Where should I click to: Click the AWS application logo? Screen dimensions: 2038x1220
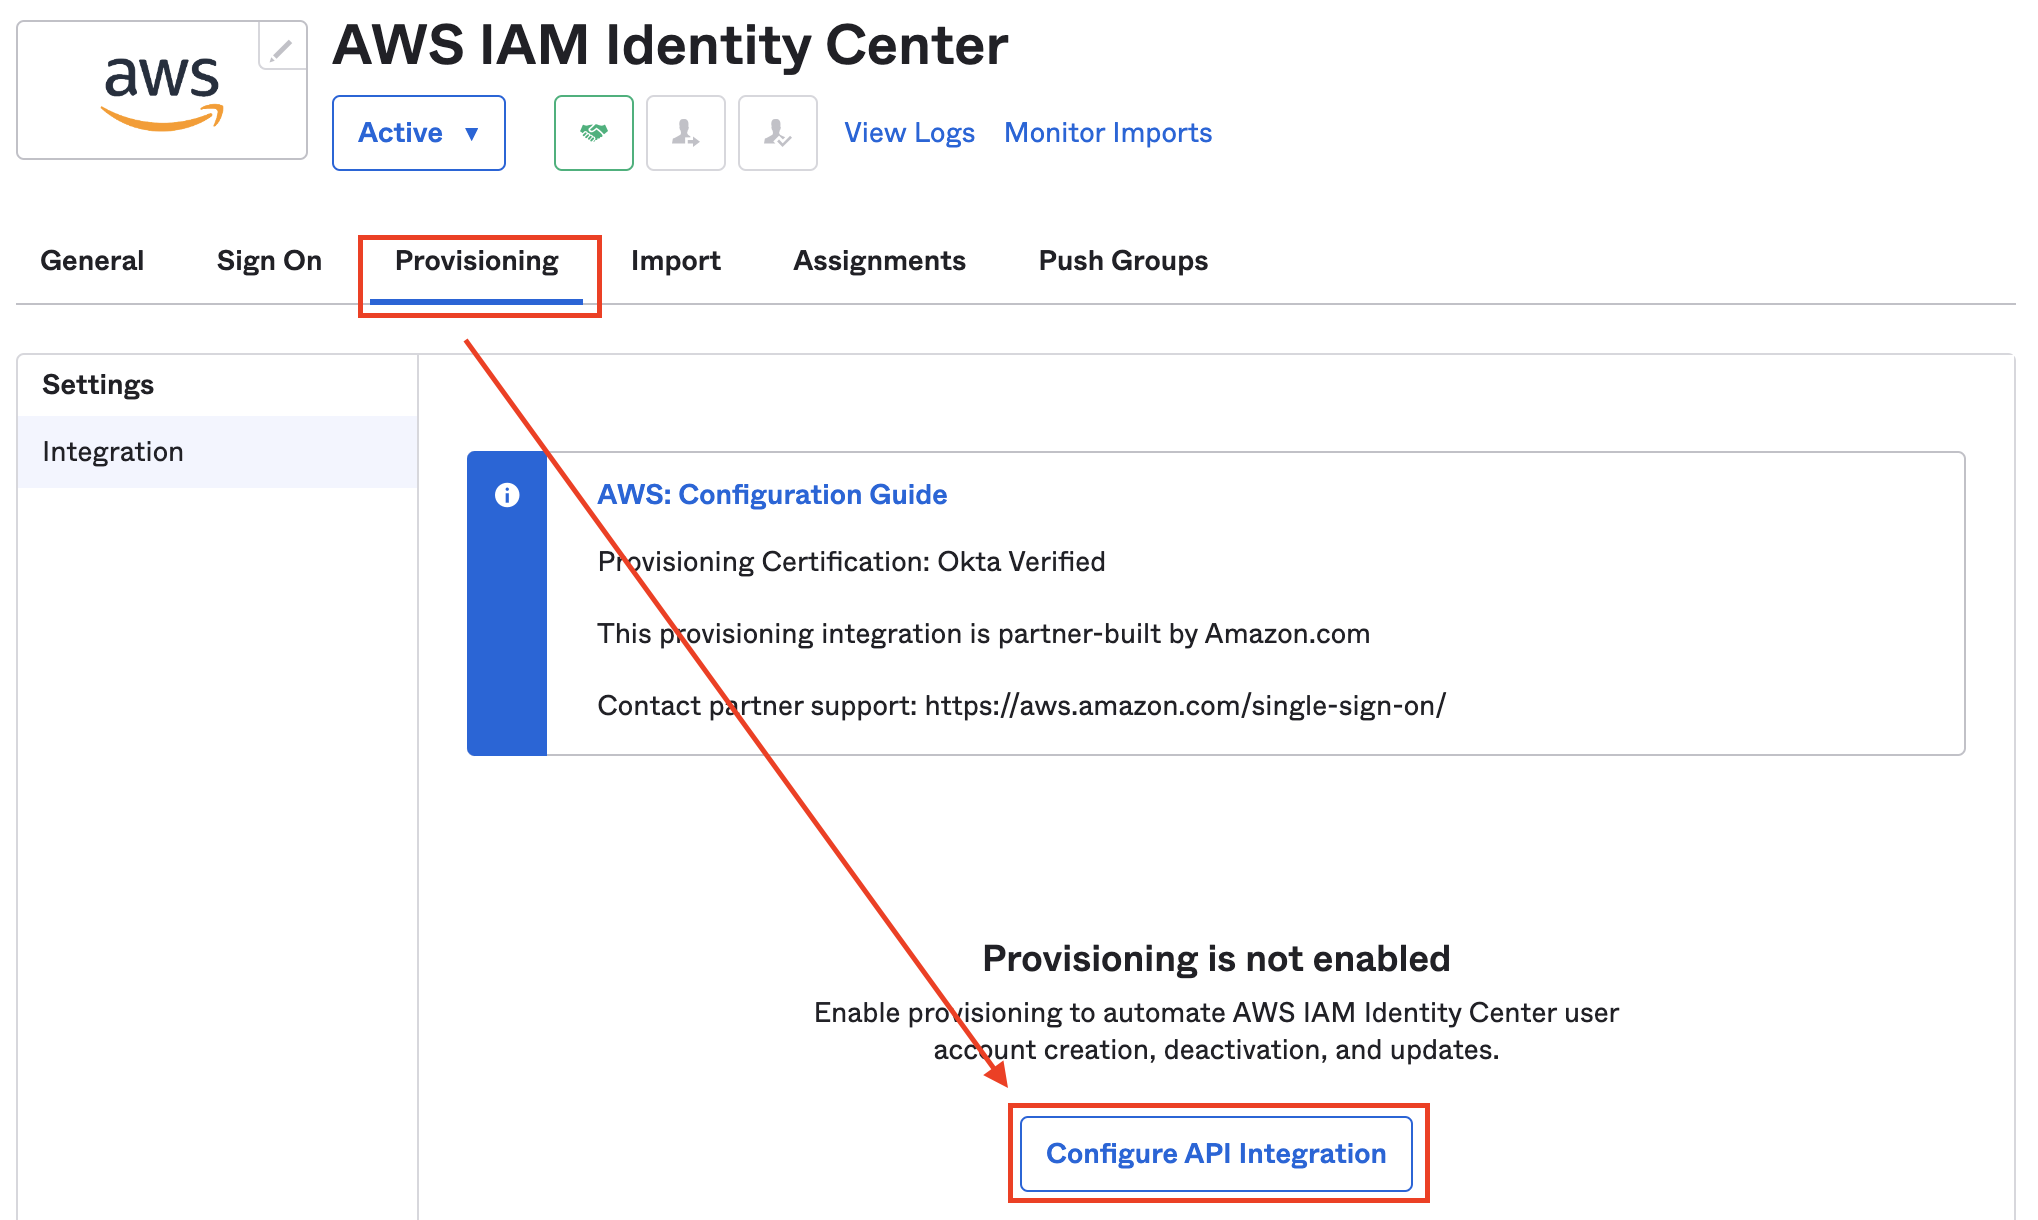point(162,92)
